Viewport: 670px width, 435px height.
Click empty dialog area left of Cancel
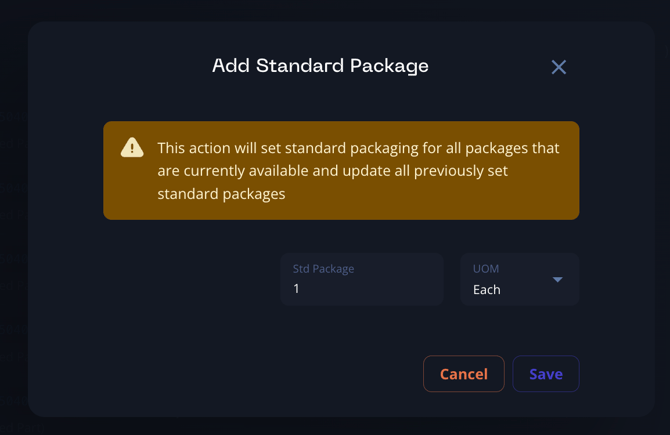[x=250, y=374]
